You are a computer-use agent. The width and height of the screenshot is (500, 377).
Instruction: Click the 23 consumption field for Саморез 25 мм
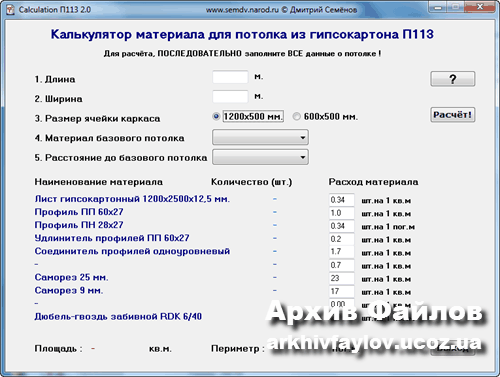pyautogui.click(x=341, y=278)
